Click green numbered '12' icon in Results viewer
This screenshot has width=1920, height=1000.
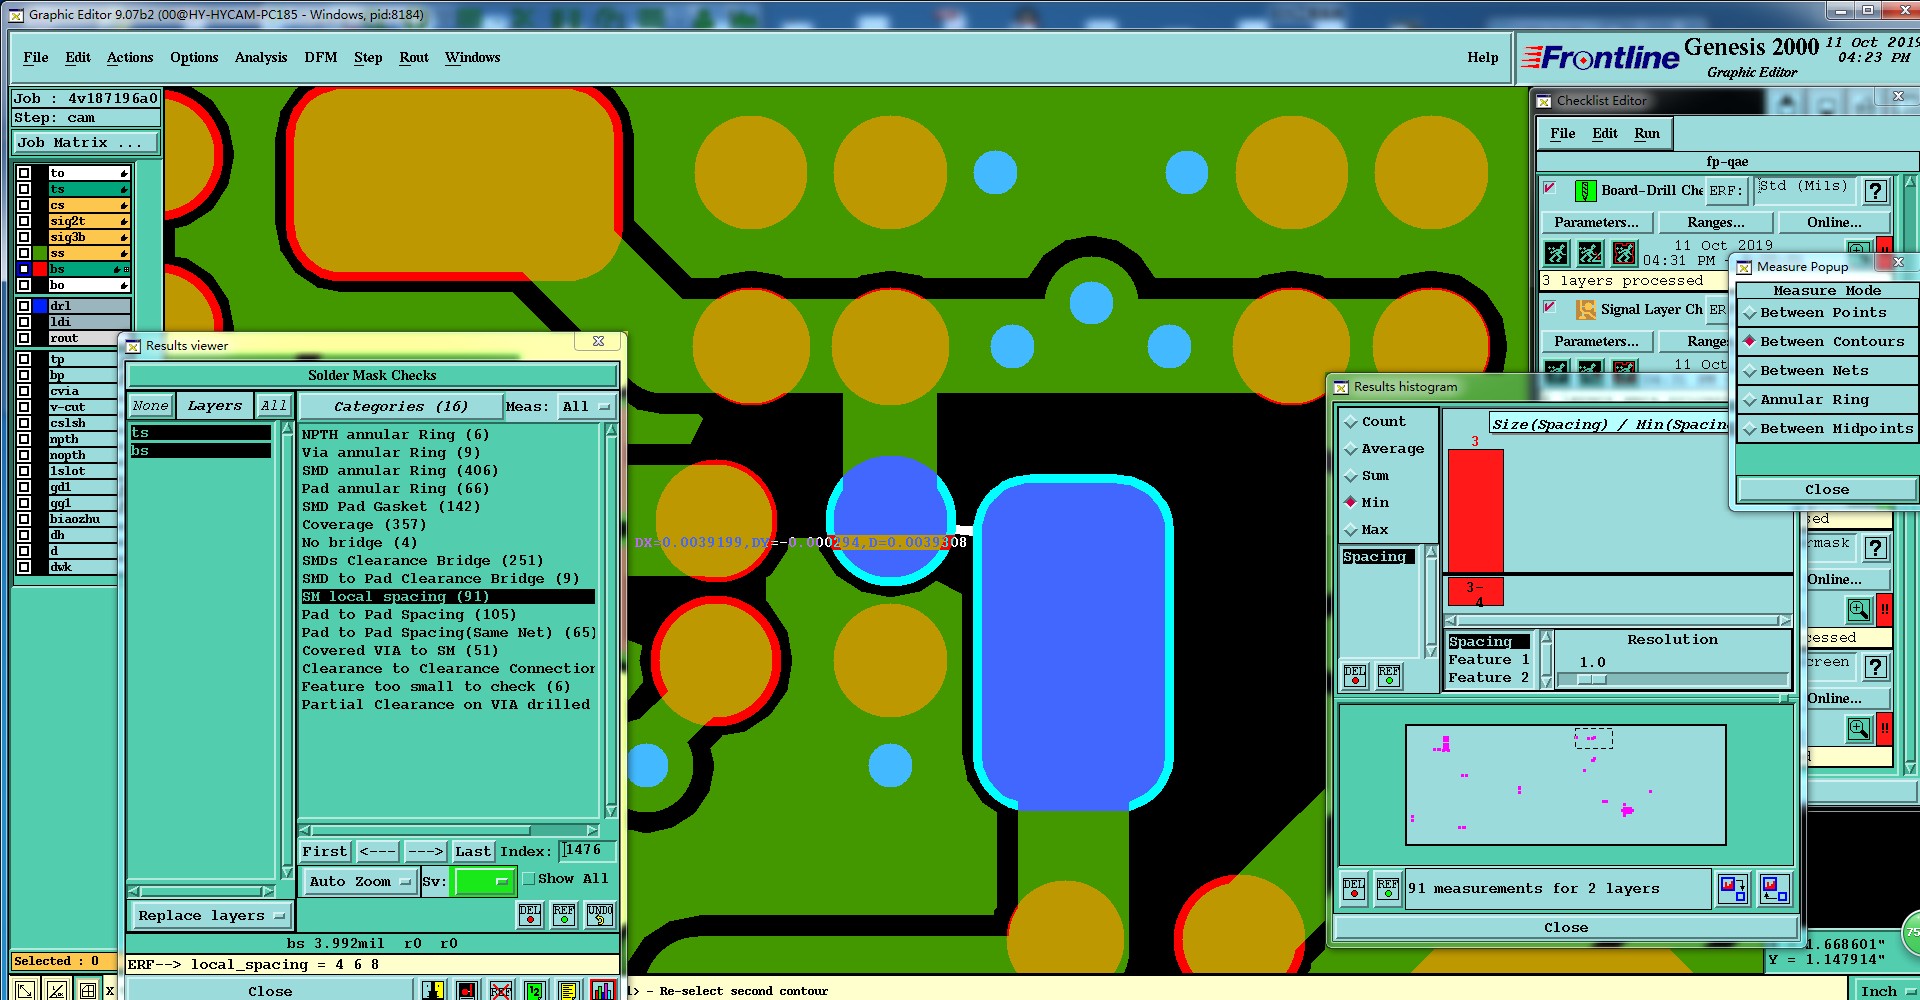tap(535, 990)
